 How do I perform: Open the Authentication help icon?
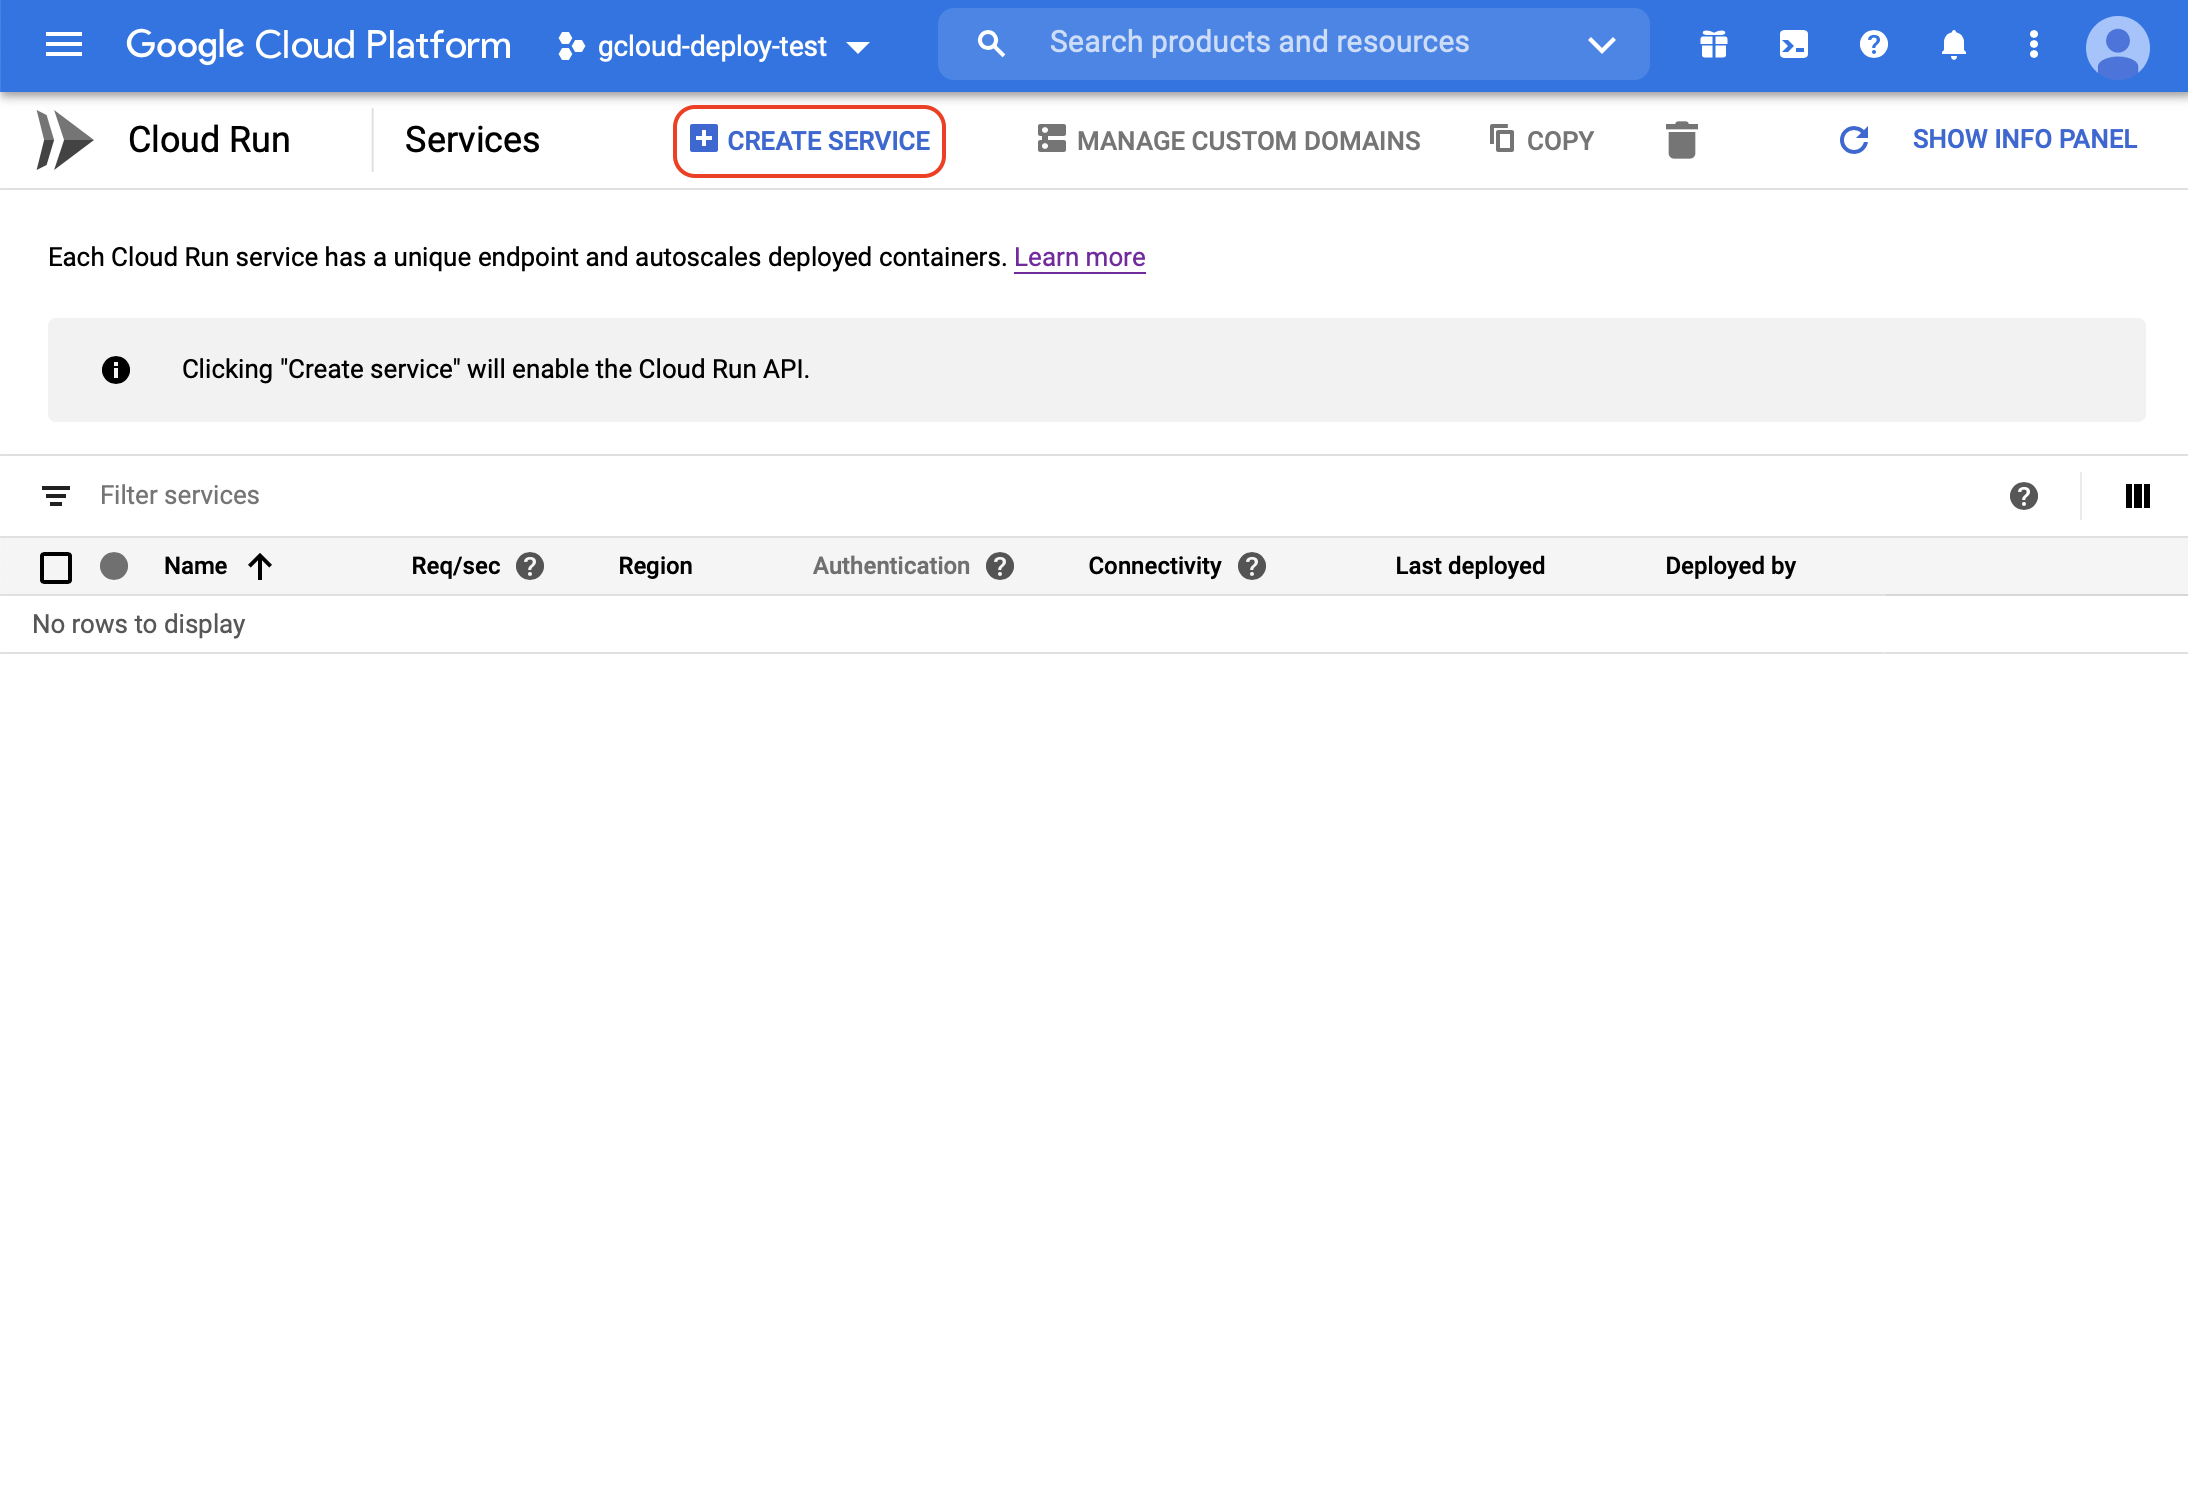[x=1000, y=566]
